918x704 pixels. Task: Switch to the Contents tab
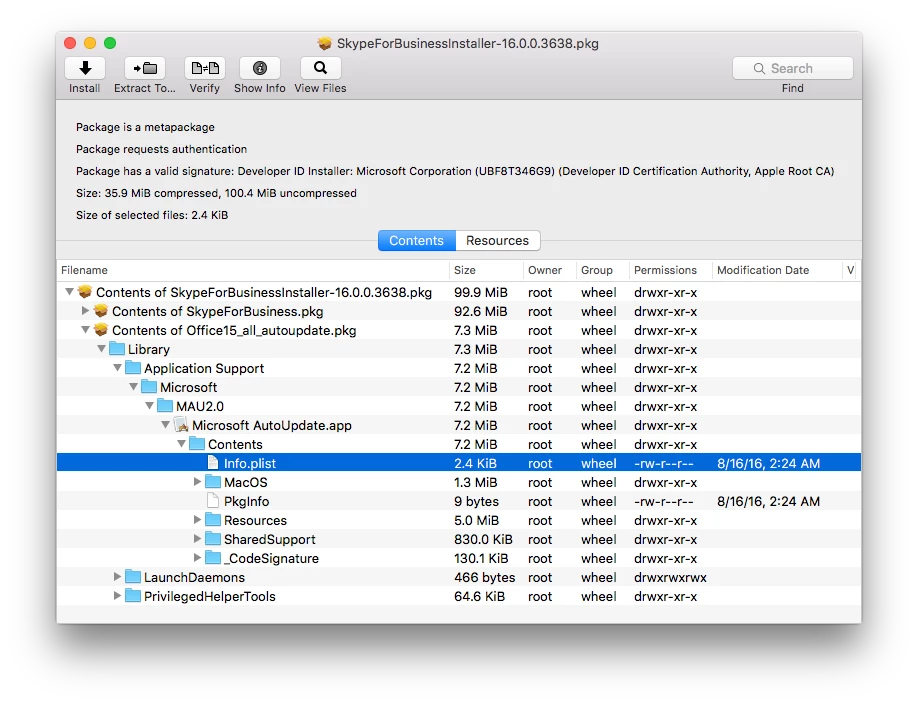point(416,241)
